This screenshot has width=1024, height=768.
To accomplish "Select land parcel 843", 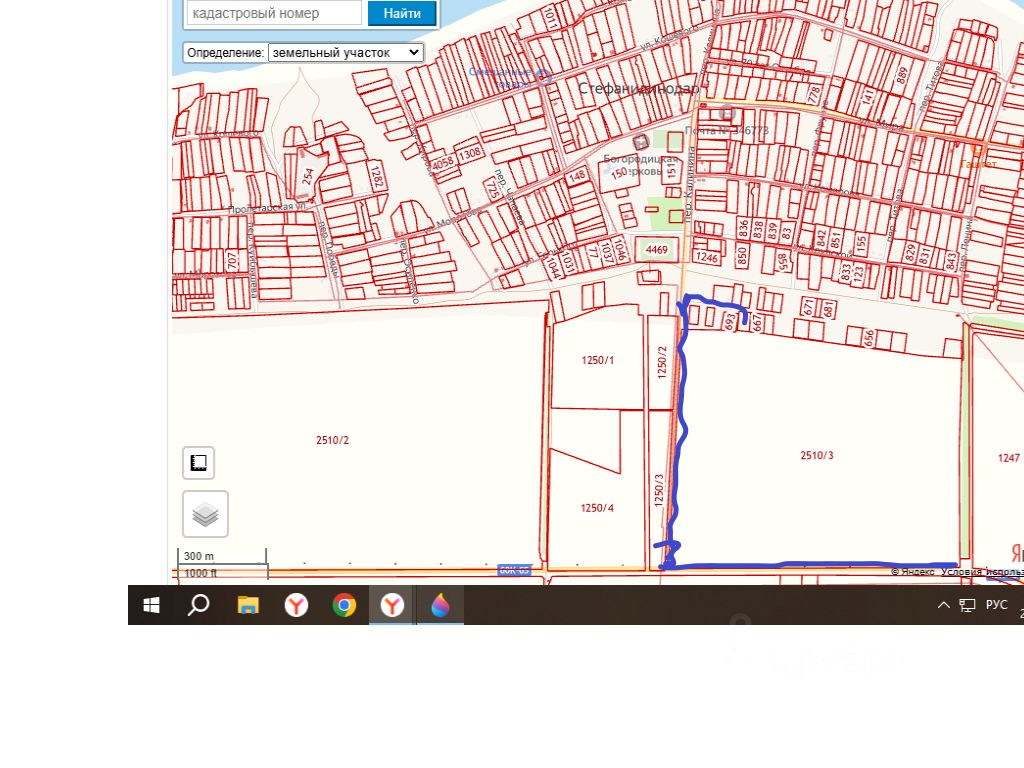I will tap(951, 261).
